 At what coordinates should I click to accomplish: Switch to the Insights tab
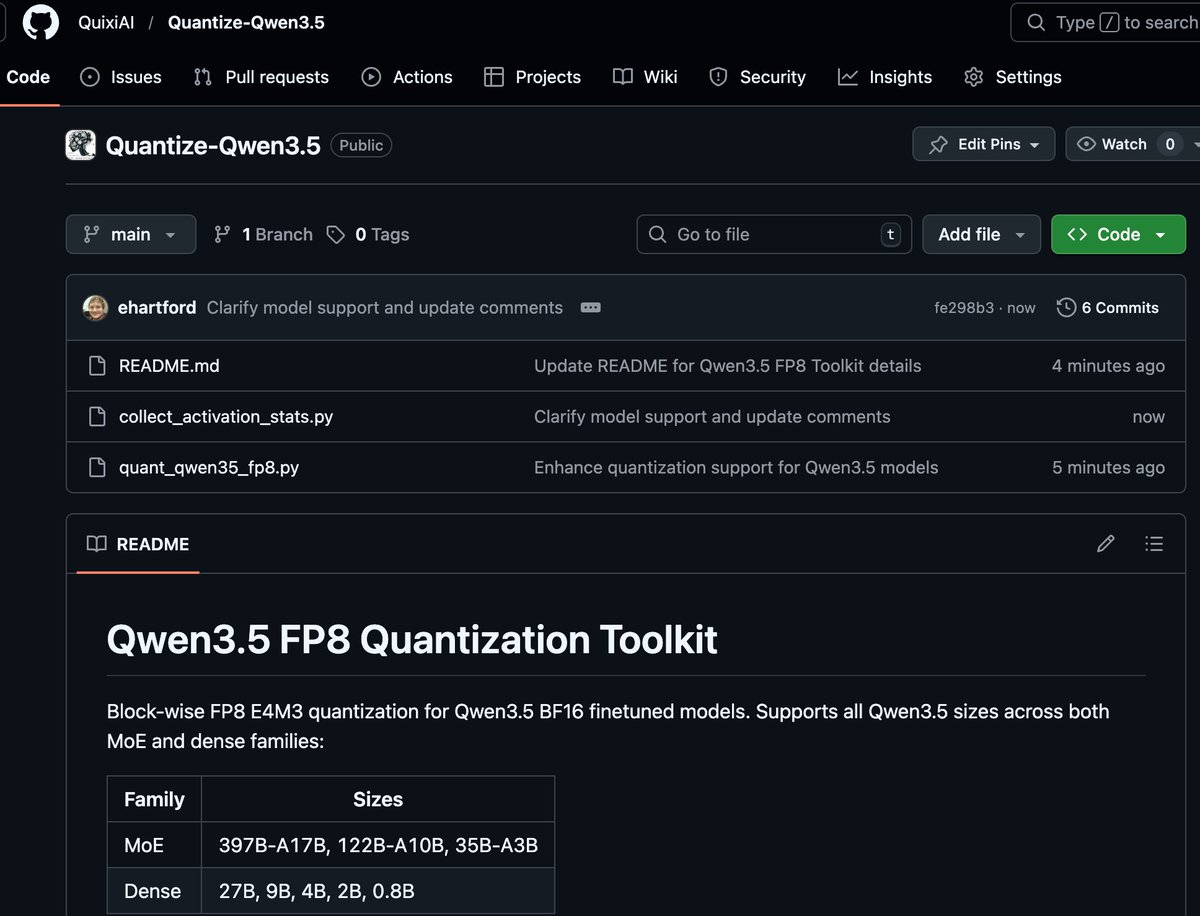pos(885,77)
